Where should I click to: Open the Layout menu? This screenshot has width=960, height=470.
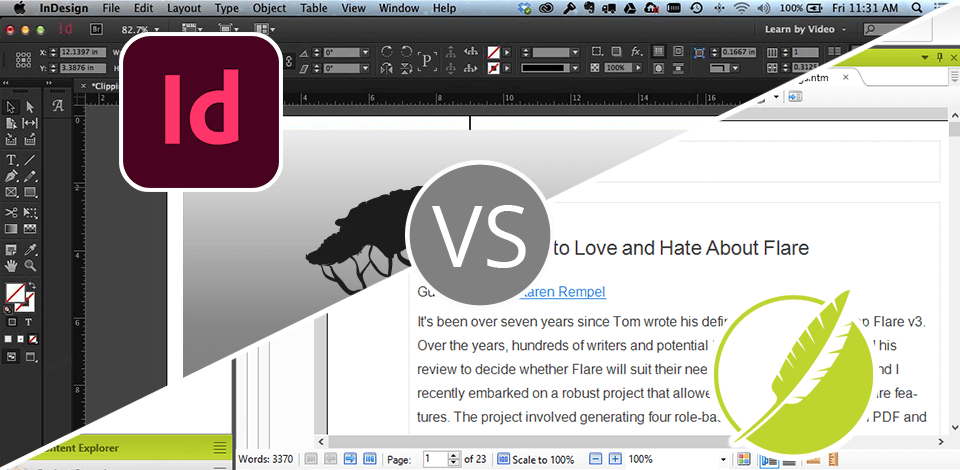[x=183, y=8]
